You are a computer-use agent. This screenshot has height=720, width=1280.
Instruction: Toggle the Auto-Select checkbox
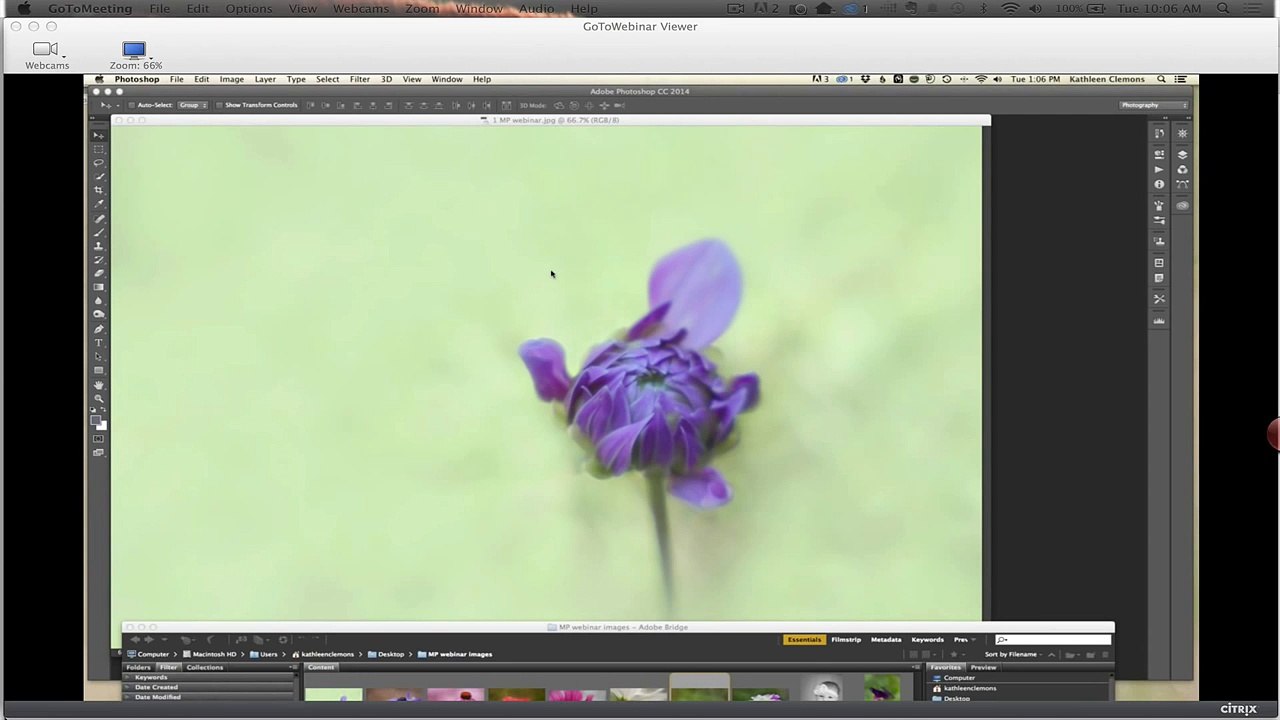131,105
